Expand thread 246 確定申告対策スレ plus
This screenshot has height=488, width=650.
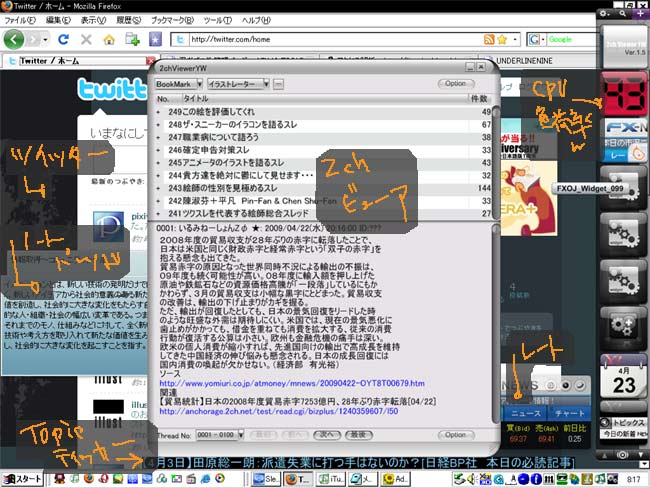pos(158,150)
